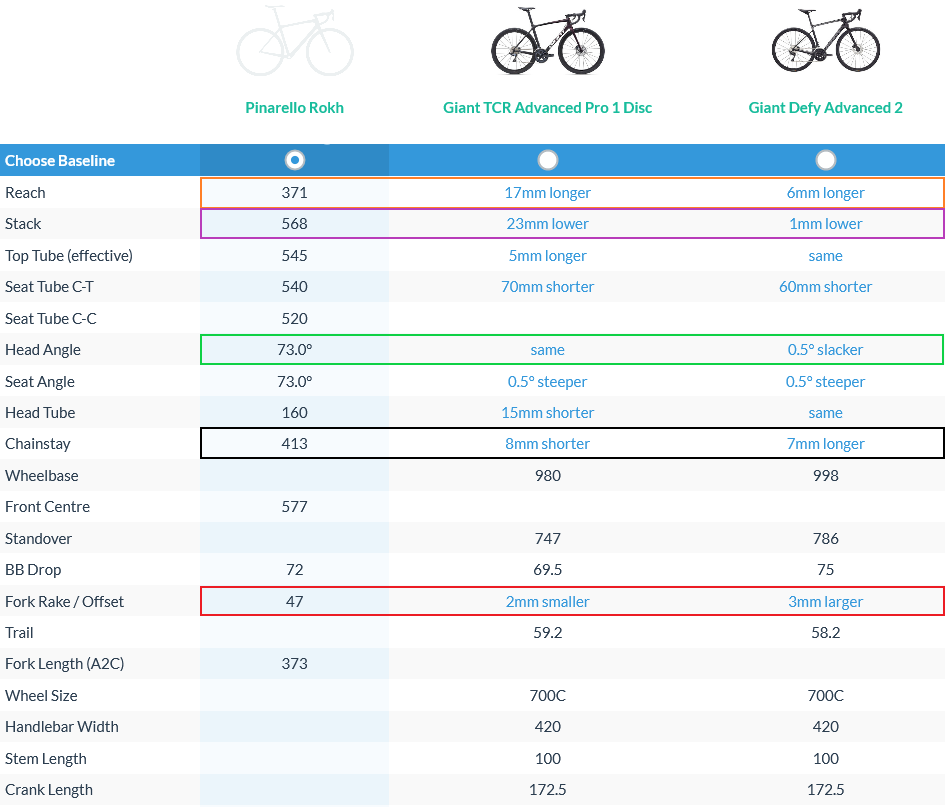The height and width of the screenshot is (807, 946).
Task: Click fork rake value 47
Action: 294,601
